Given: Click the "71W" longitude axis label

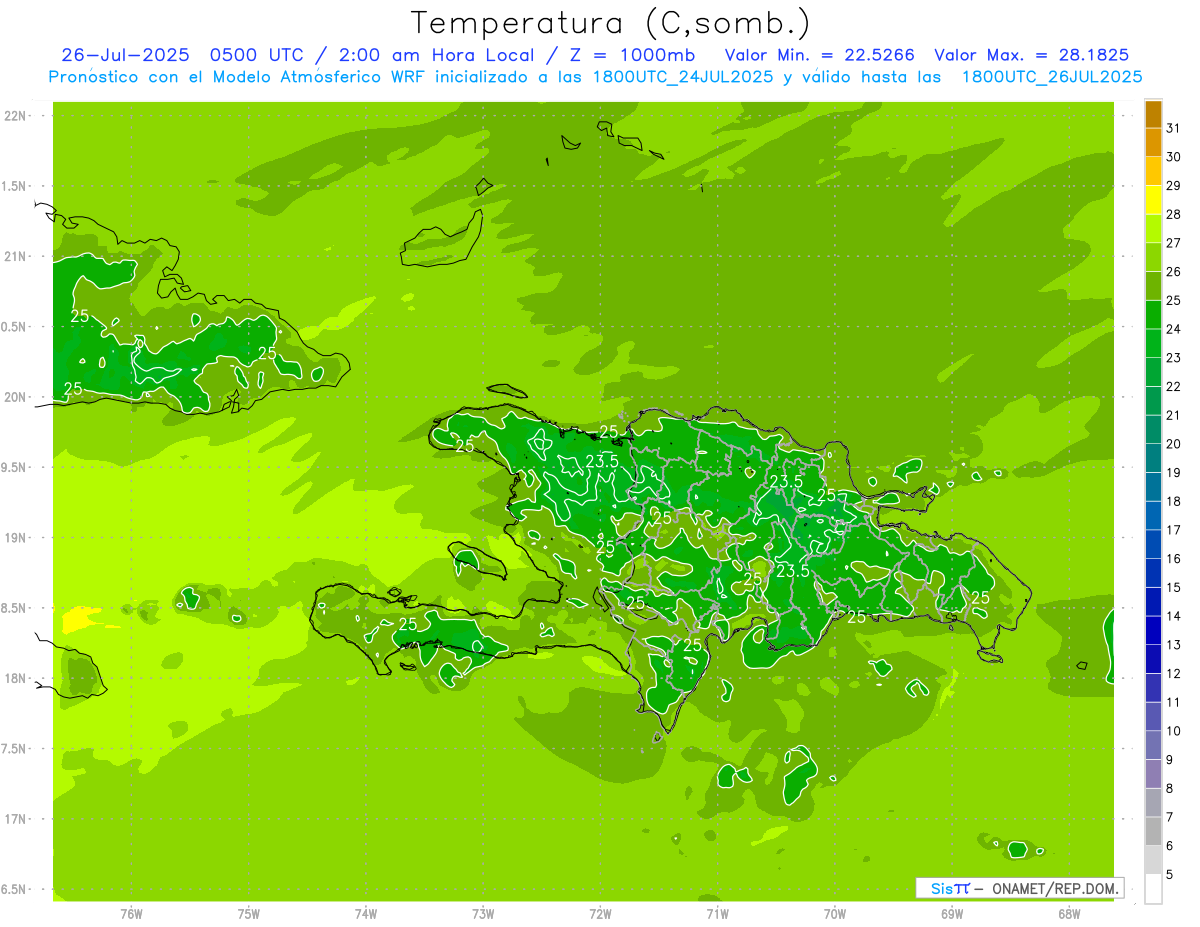Looking at the screenshot, I should (717, 914).
